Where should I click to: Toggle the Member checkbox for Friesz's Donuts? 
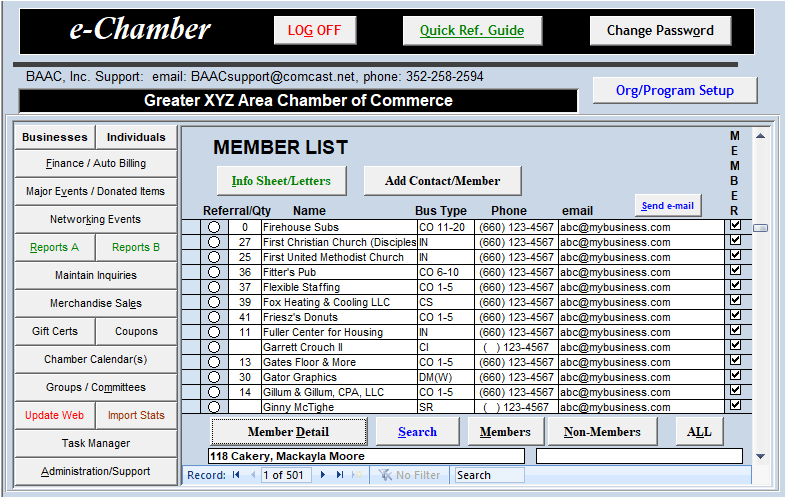[736, 316]
